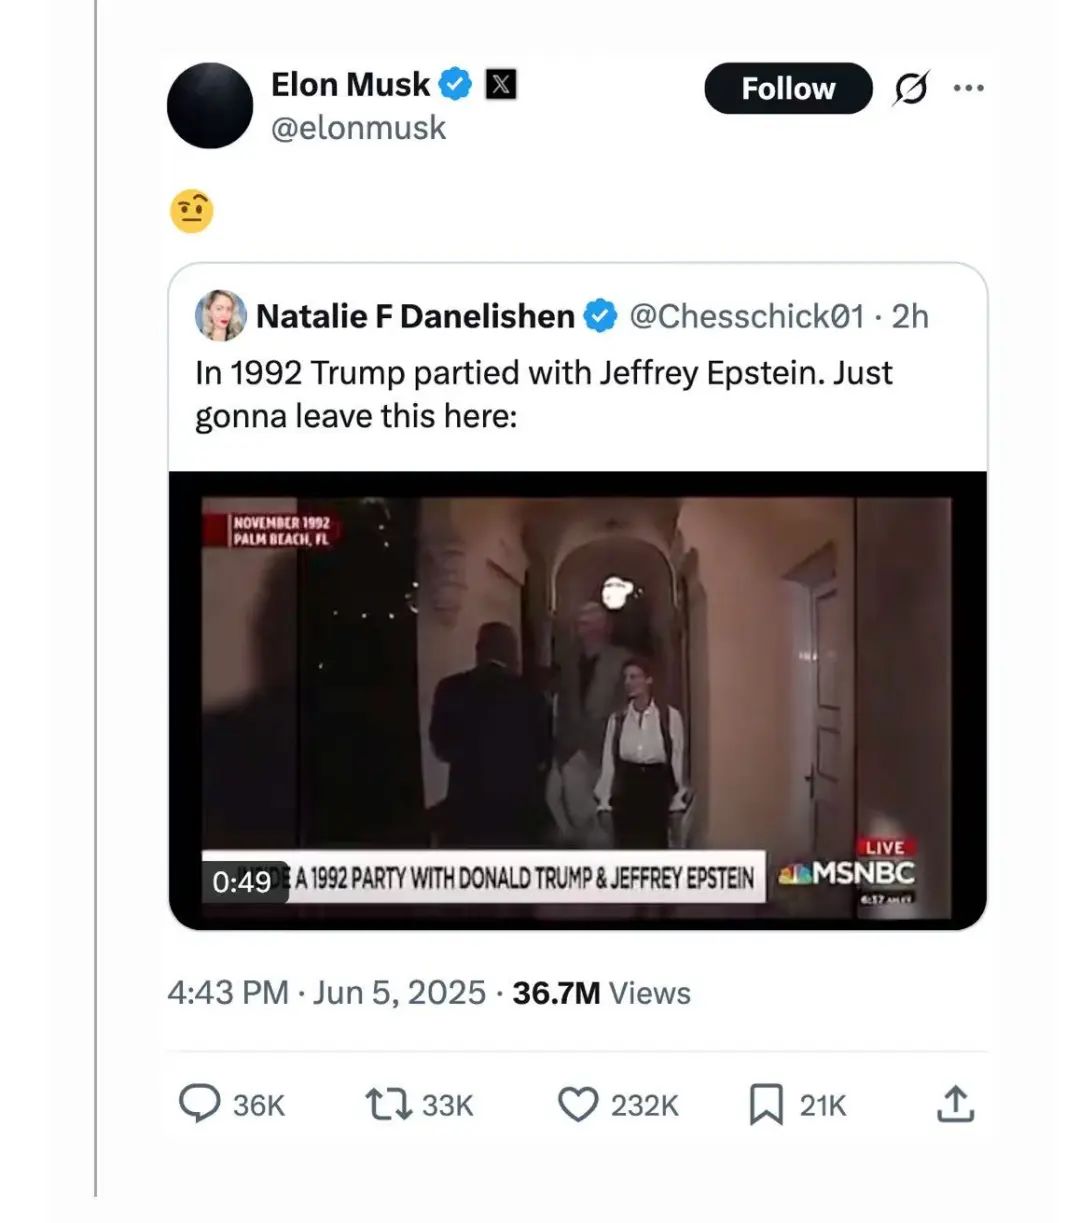Viewport: 1080px width, 1223px height.
Task: Play the MSNBC video thumbnail
Action: tap(577, 700)
